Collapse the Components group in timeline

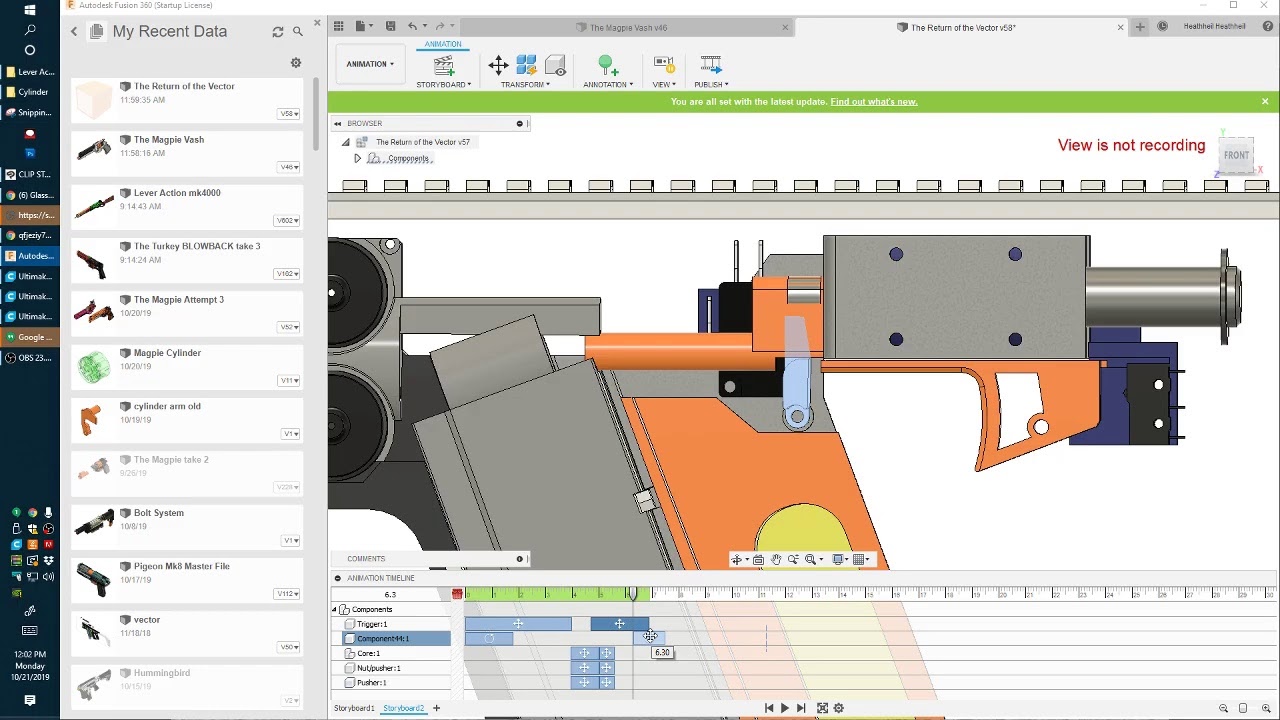point(334,610)
